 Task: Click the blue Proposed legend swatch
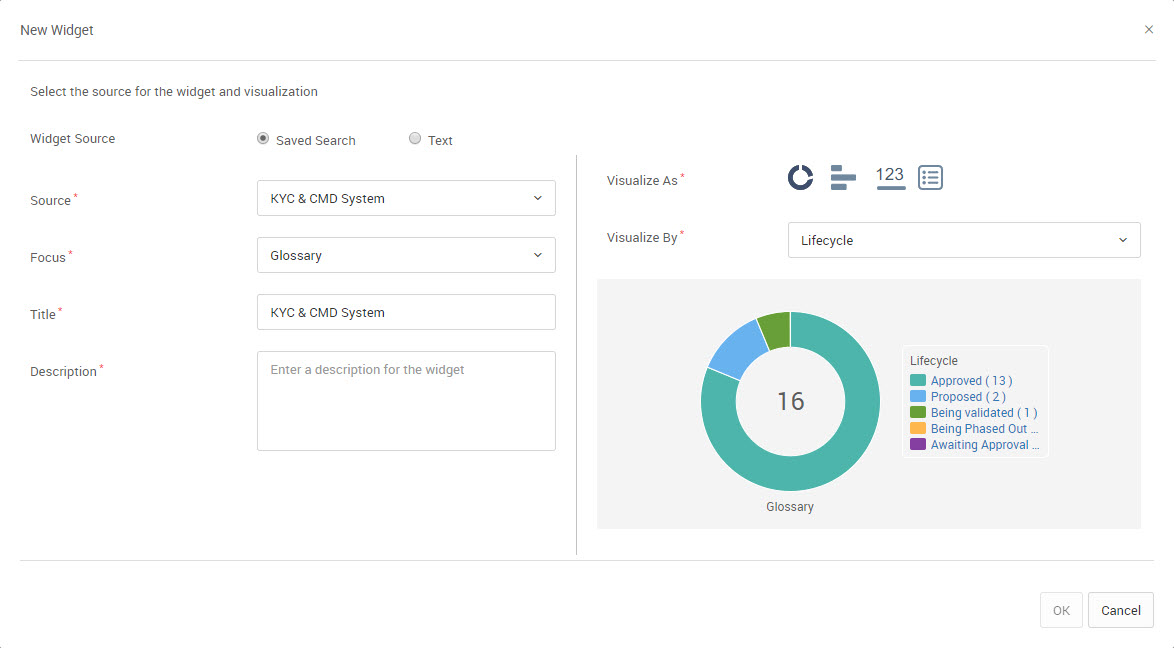918,396
